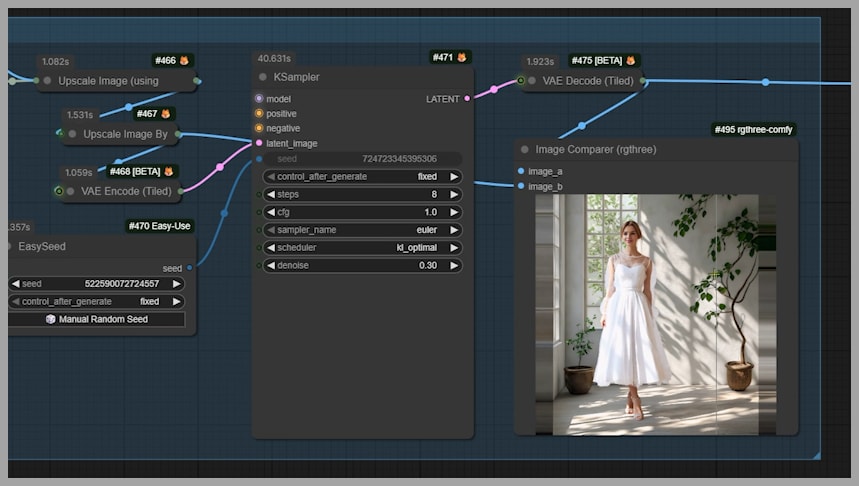Click the KSampler LATENT output socket
This screenshot has height=486, width=859.
(467, 99)
